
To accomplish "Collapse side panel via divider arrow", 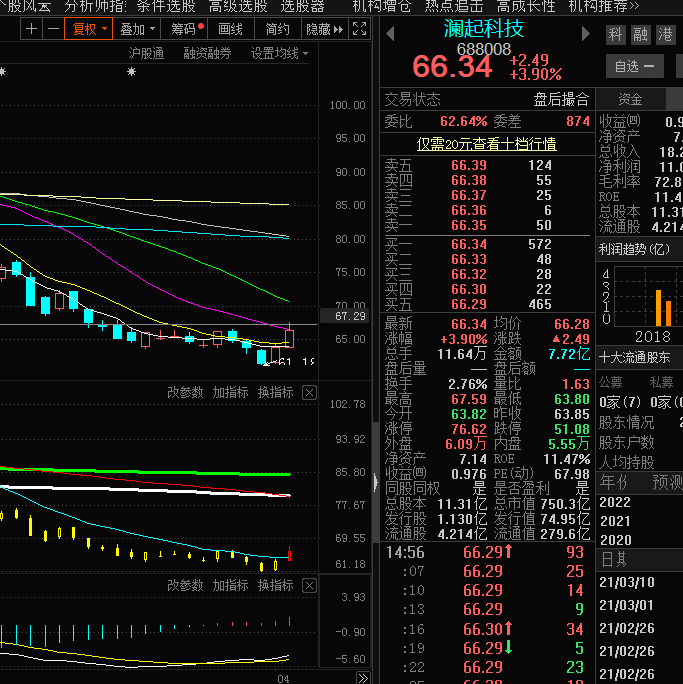I will 376,483.
